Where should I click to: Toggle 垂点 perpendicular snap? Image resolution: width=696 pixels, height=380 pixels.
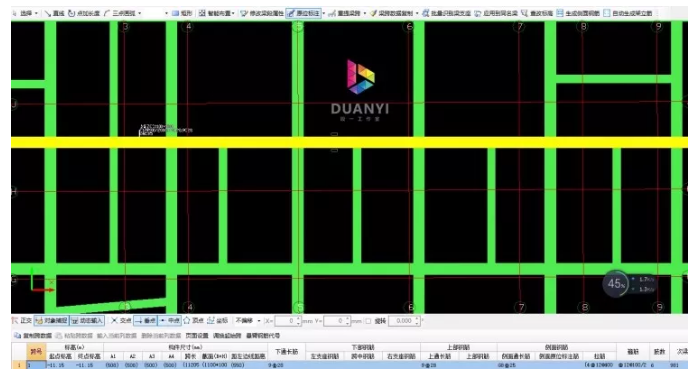pyautogui.click(x=145, y=321)
